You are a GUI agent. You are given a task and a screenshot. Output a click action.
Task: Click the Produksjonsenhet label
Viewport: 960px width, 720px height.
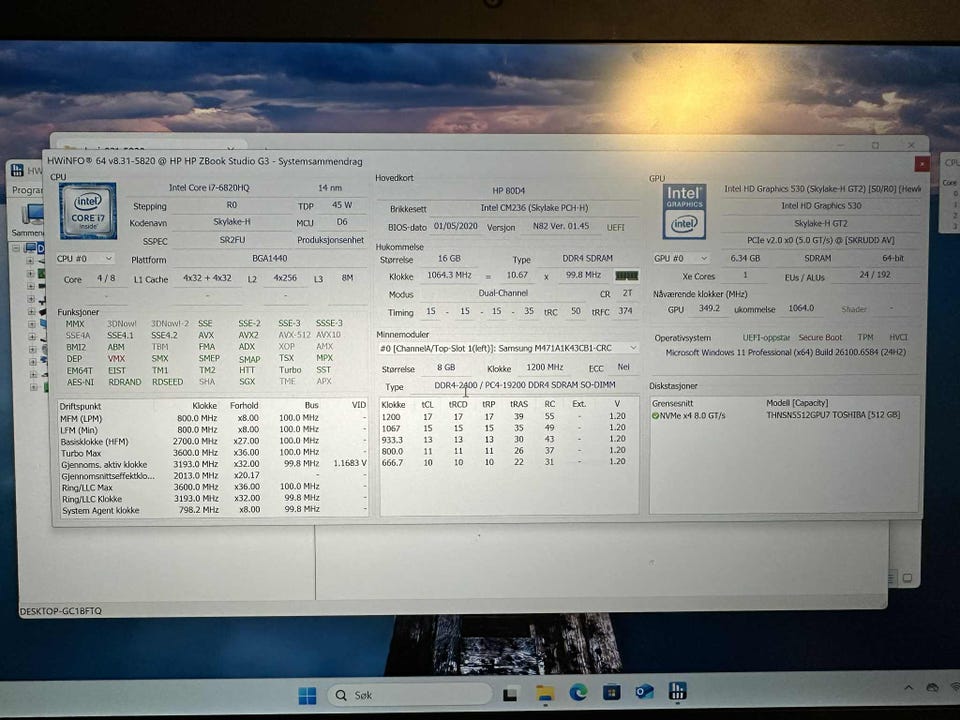click(x=331, y=240)
